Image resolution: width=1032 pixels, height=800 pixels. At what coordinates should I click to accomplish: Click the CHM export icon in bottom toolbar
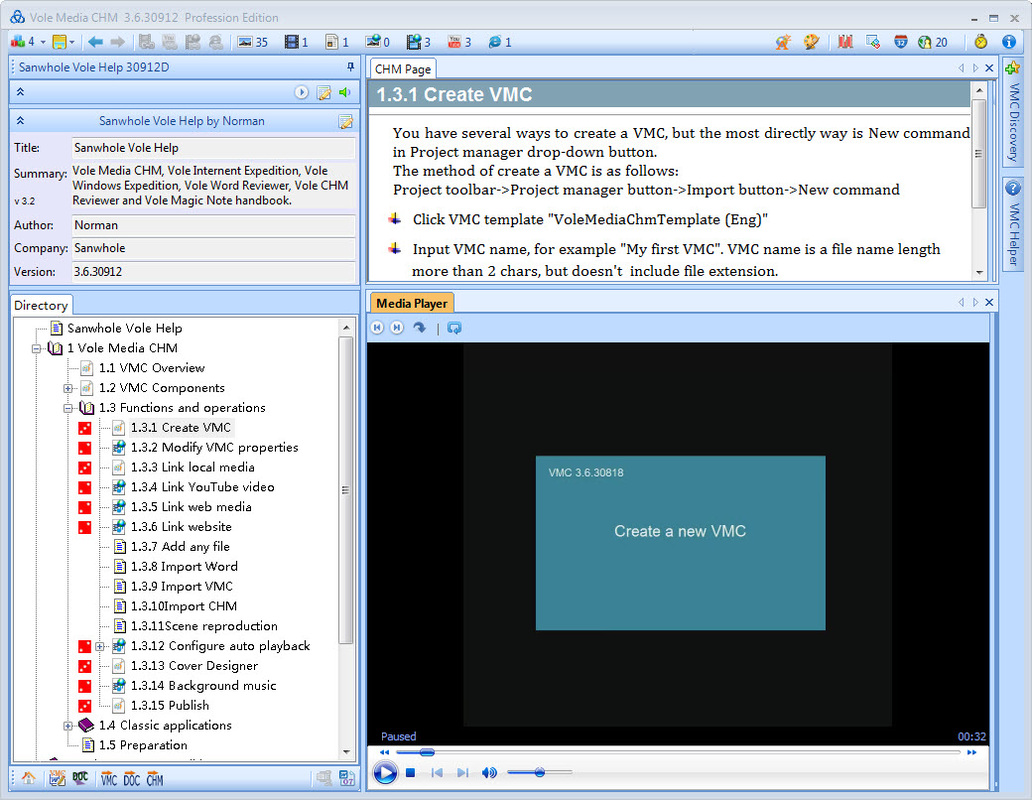[x=155, y=779]
